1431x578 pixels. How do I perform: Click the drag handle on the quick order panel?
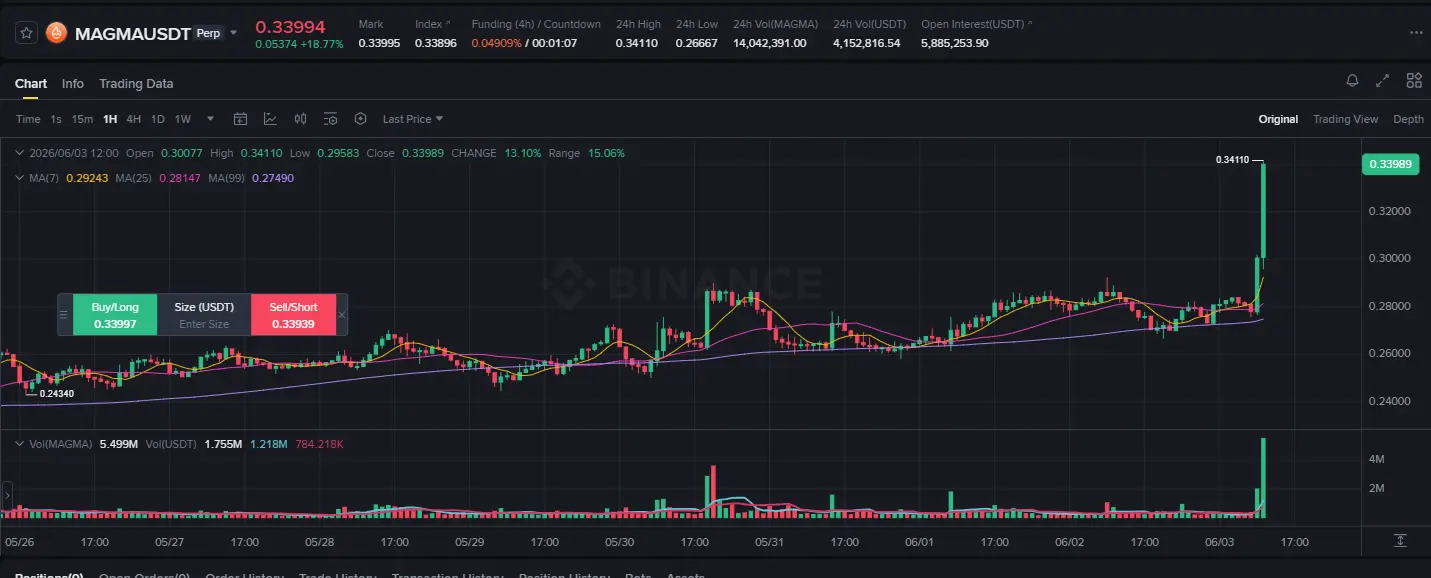tap(65, 315)
